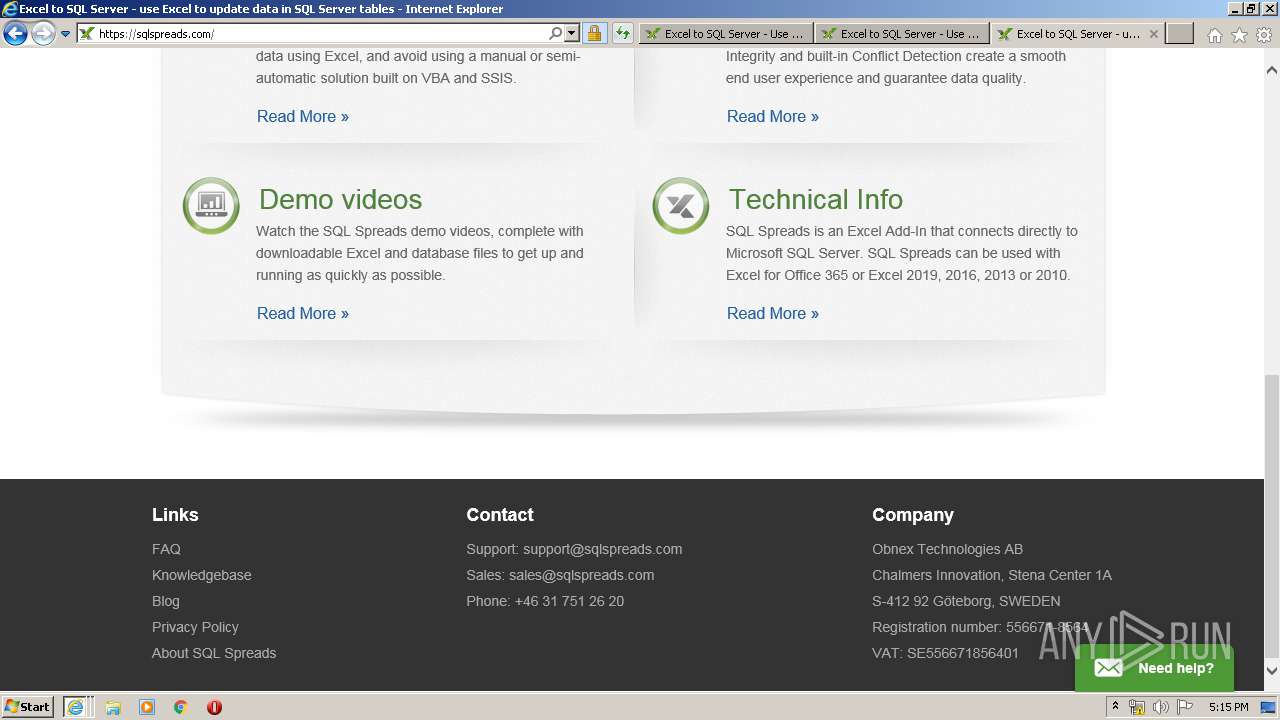The image size is (1280, 720).
Task: Click the Links footer heading
Action: tap(175, 515)
